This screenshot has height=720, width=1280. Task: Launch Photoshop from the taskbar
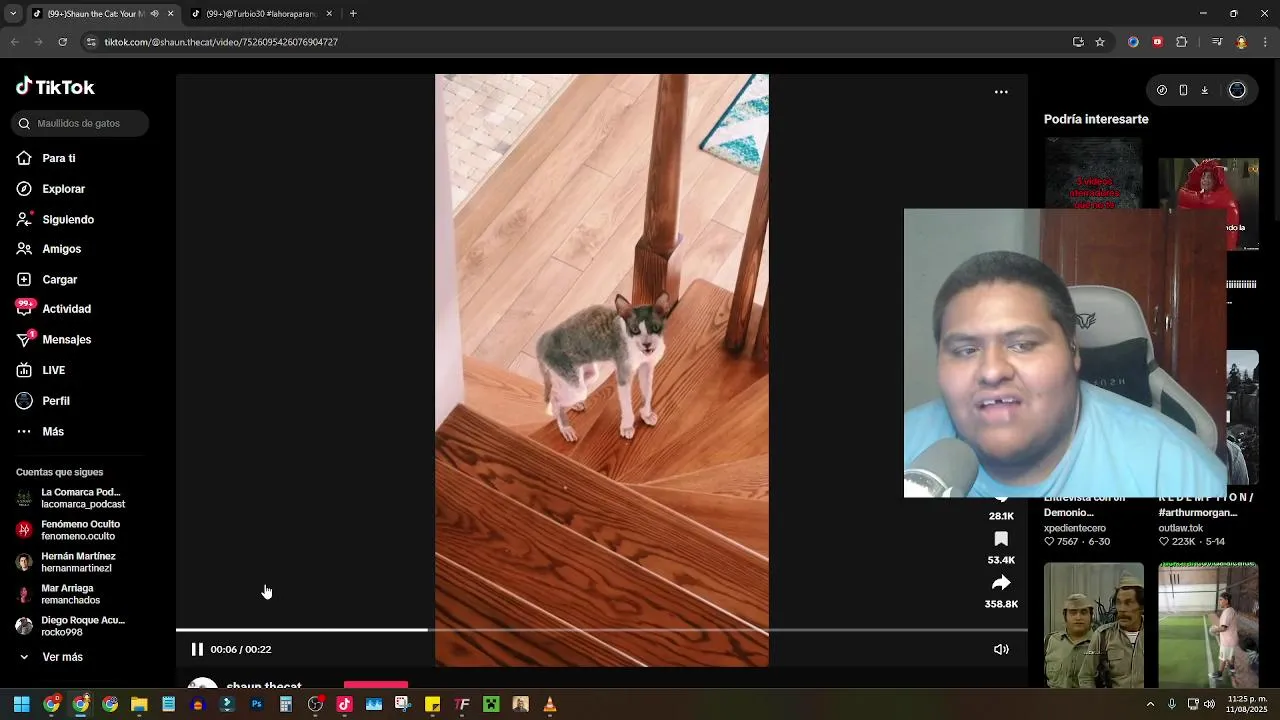tap(256, 704)
